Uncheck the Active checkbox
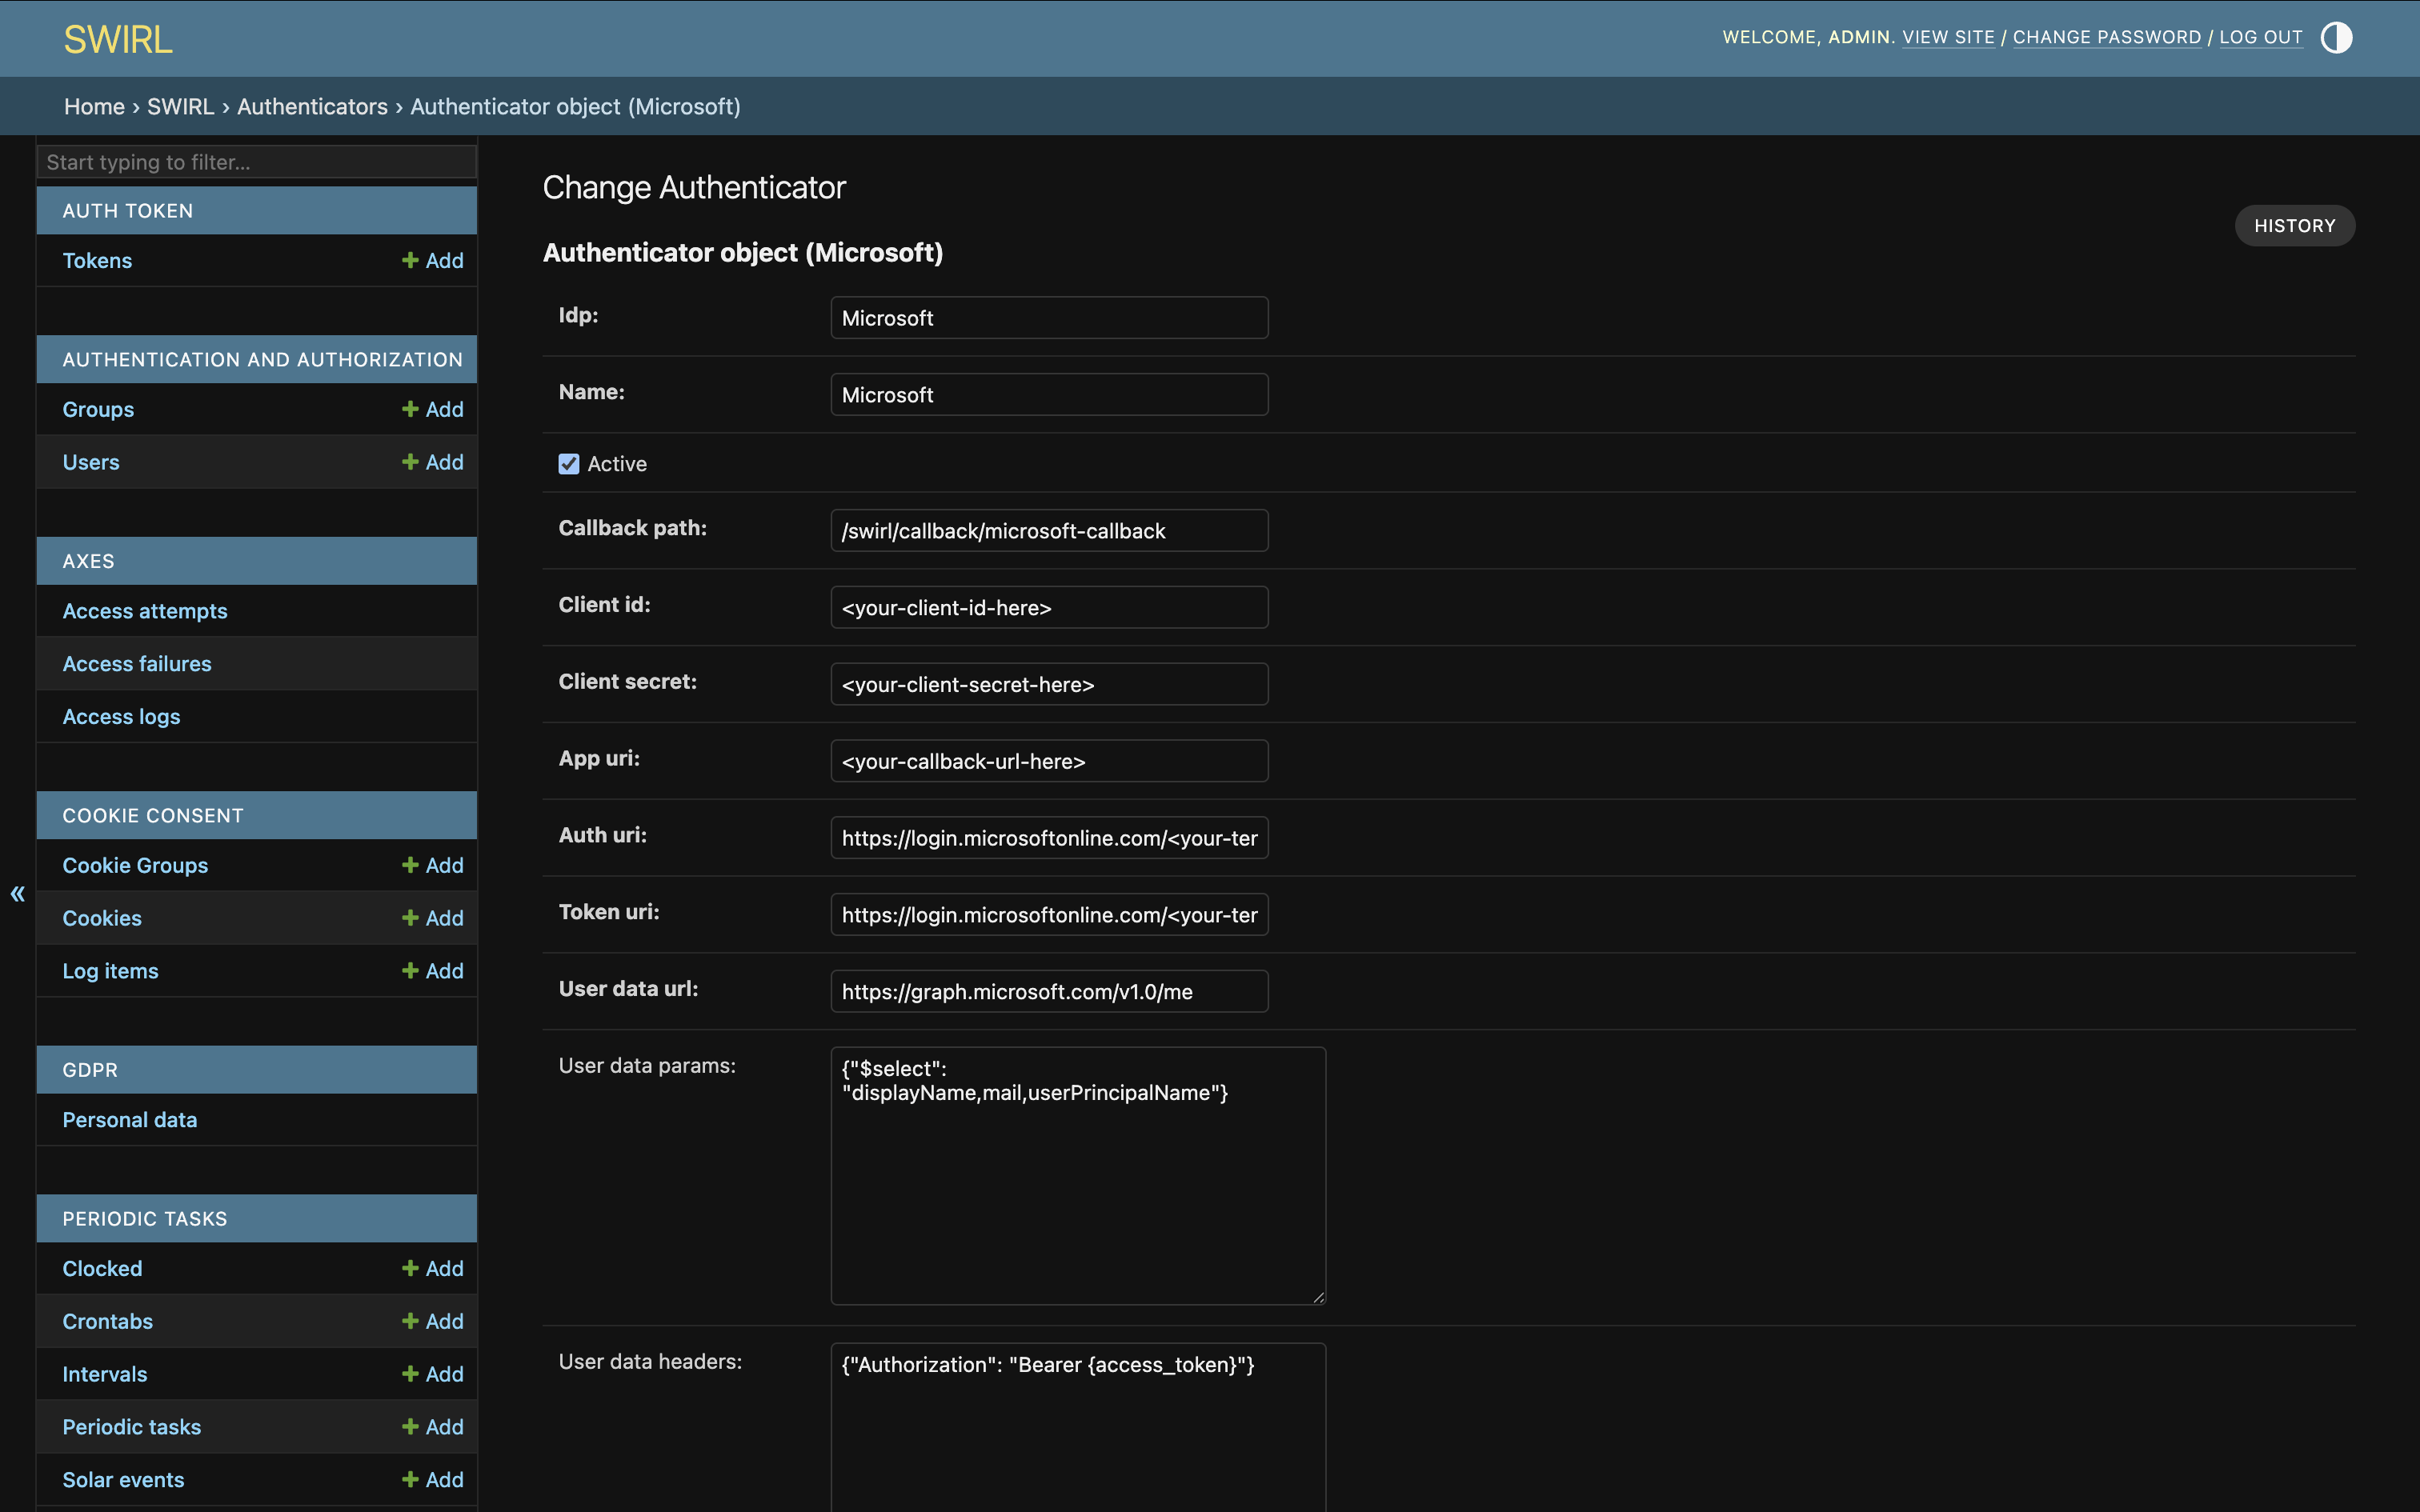2420x1512 pixels. tap(568, 463)
